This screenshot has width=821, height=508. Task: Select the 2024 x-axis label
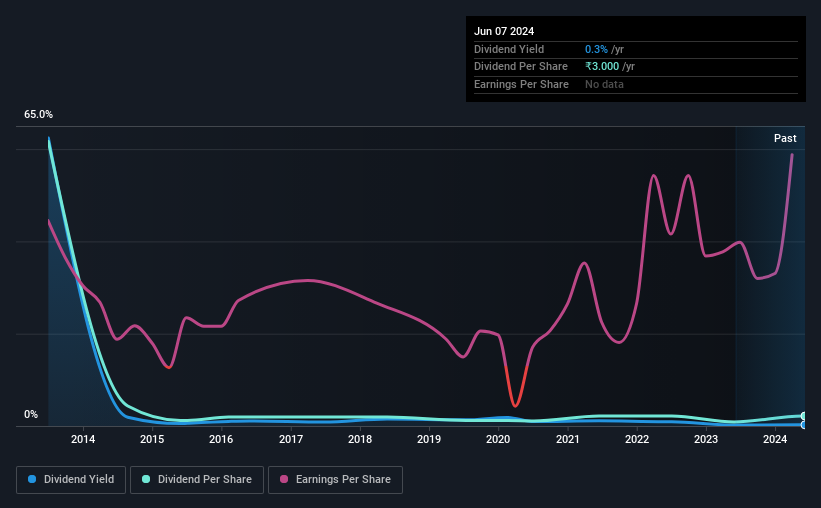775,439
